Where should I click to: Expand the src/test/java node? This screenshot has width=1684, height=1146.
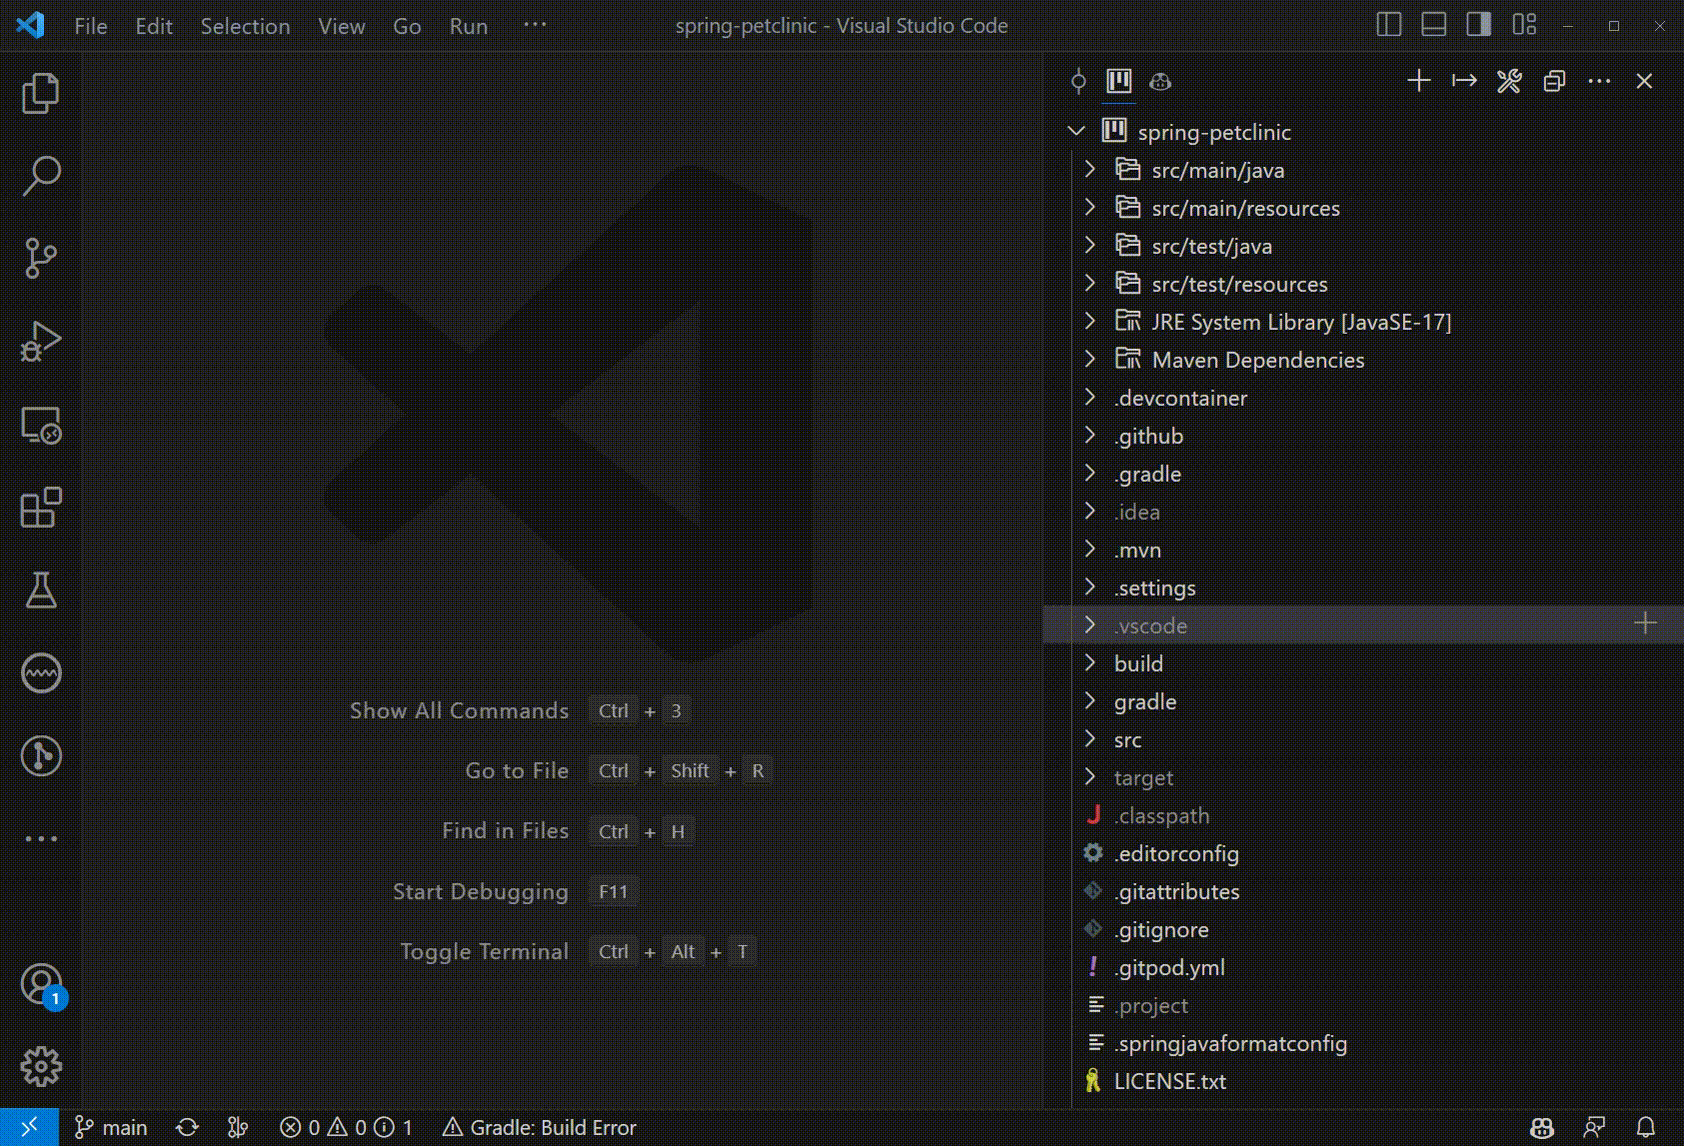coord(1090,245)
